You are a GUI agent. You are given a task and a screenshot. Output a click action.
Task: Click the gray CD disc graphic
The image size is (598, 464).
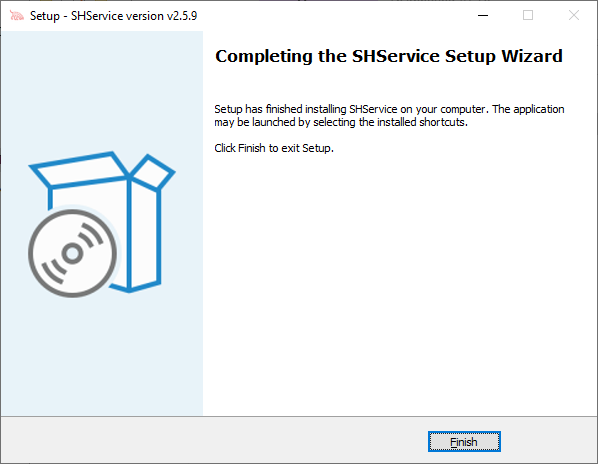pos(72,253)
